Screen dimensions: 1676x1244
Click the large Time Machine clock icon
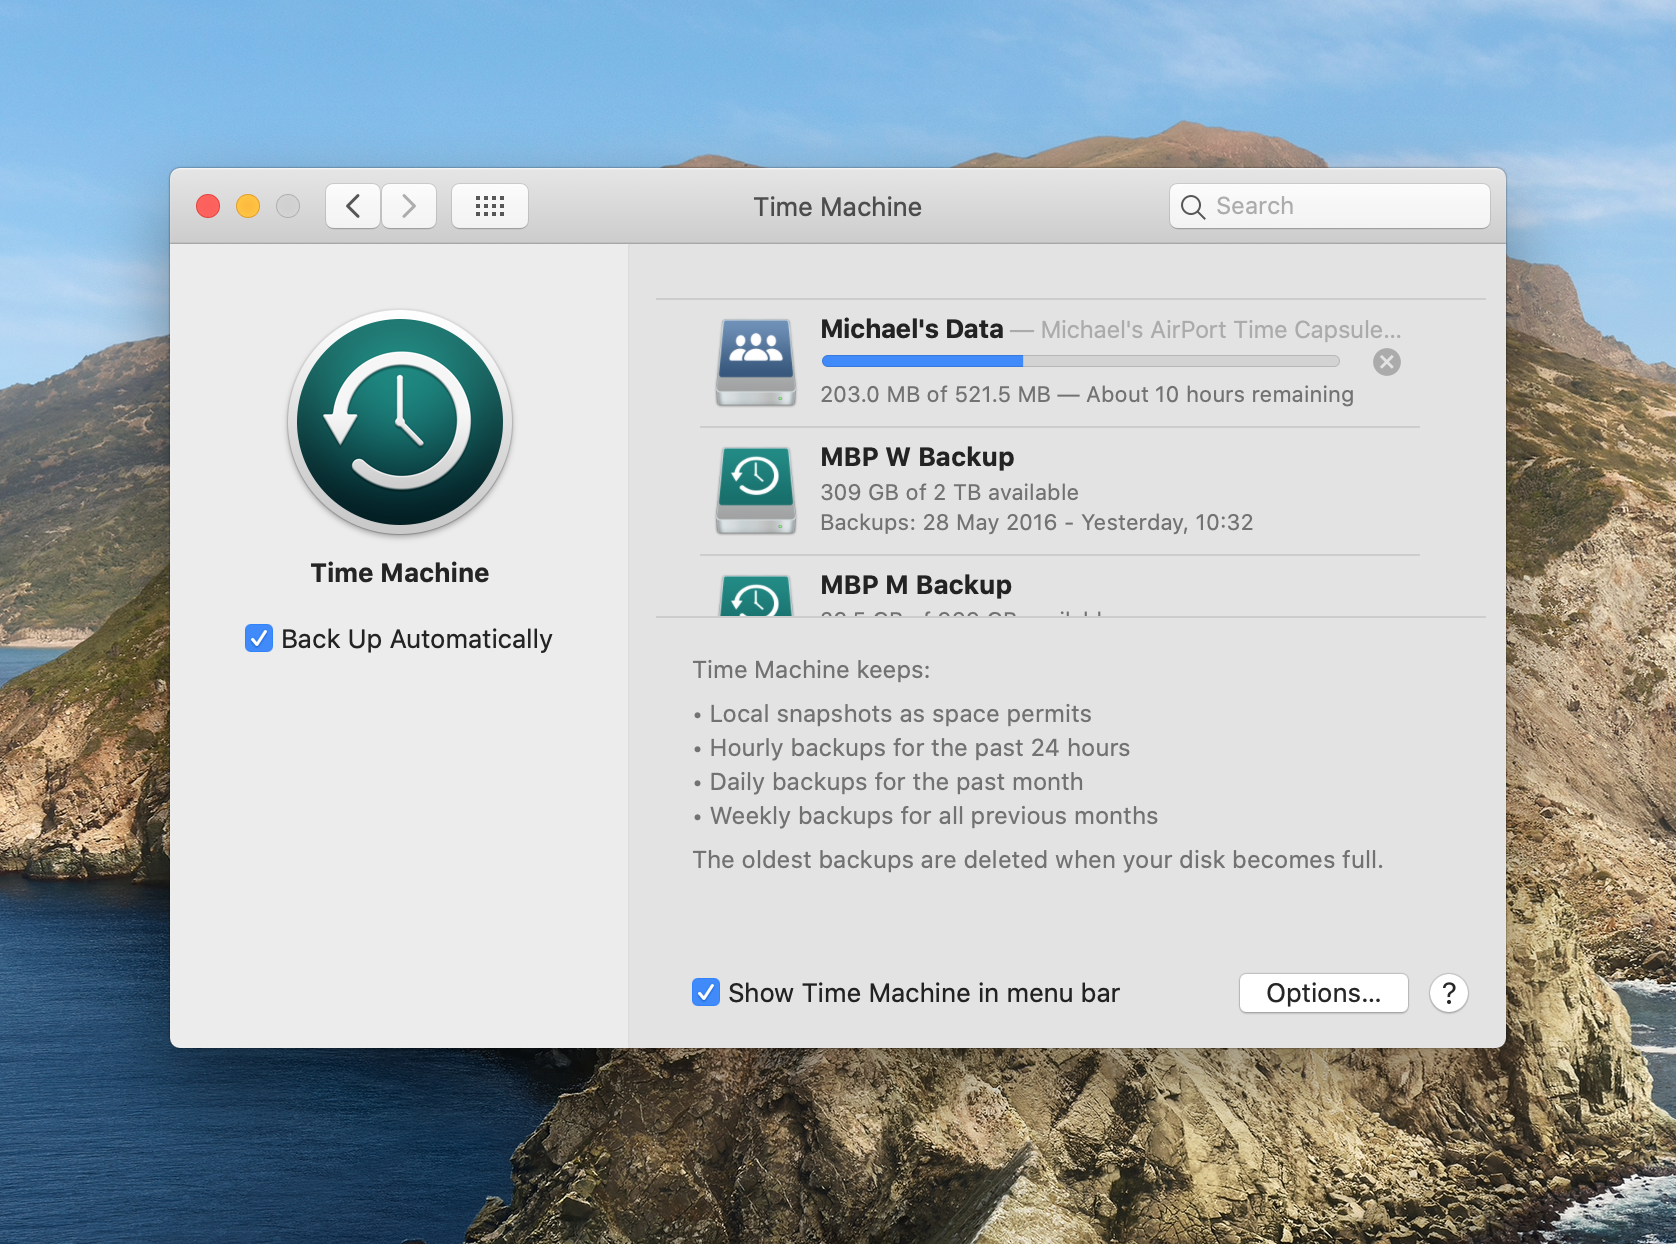click(400, 421)
